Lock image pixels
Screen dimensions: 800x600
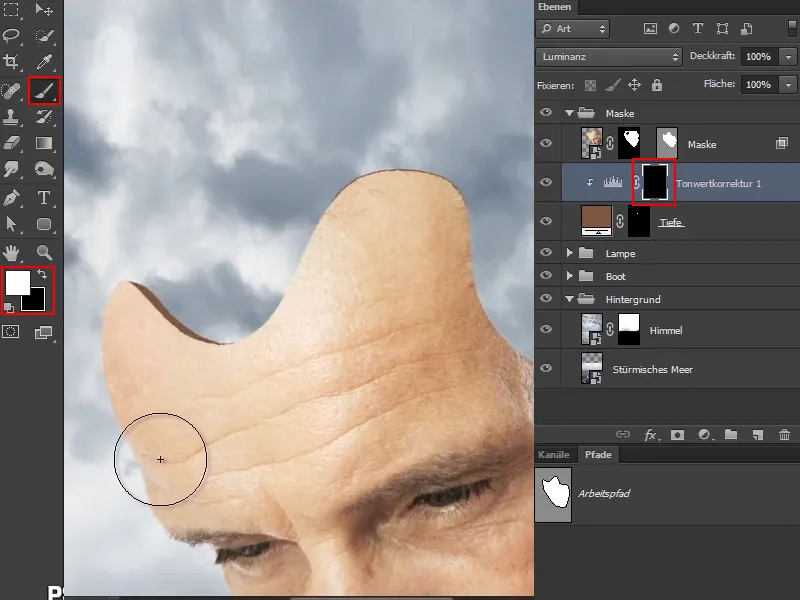[612, 85]
